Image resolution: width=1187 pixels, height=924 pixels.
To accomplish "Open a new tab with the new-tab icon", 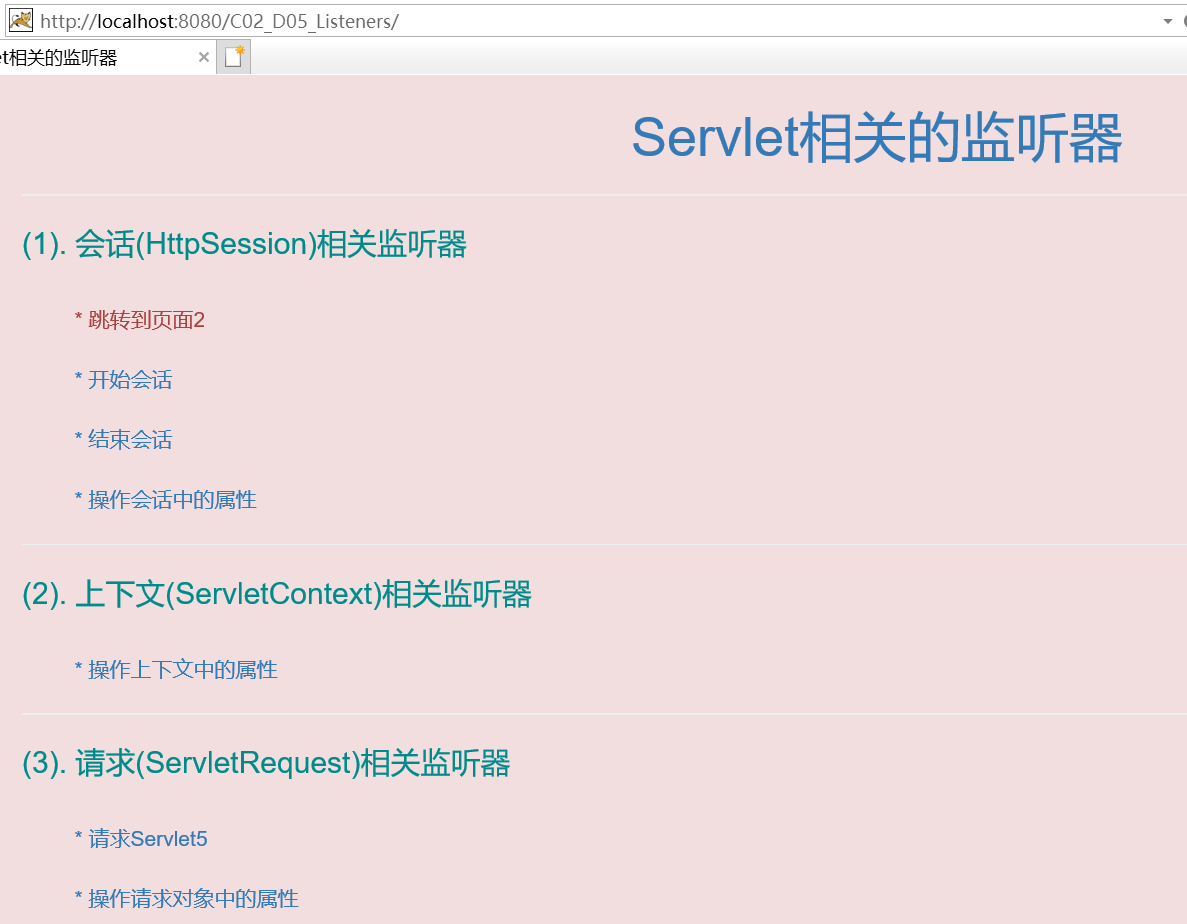I will click(x=233, y=57).
